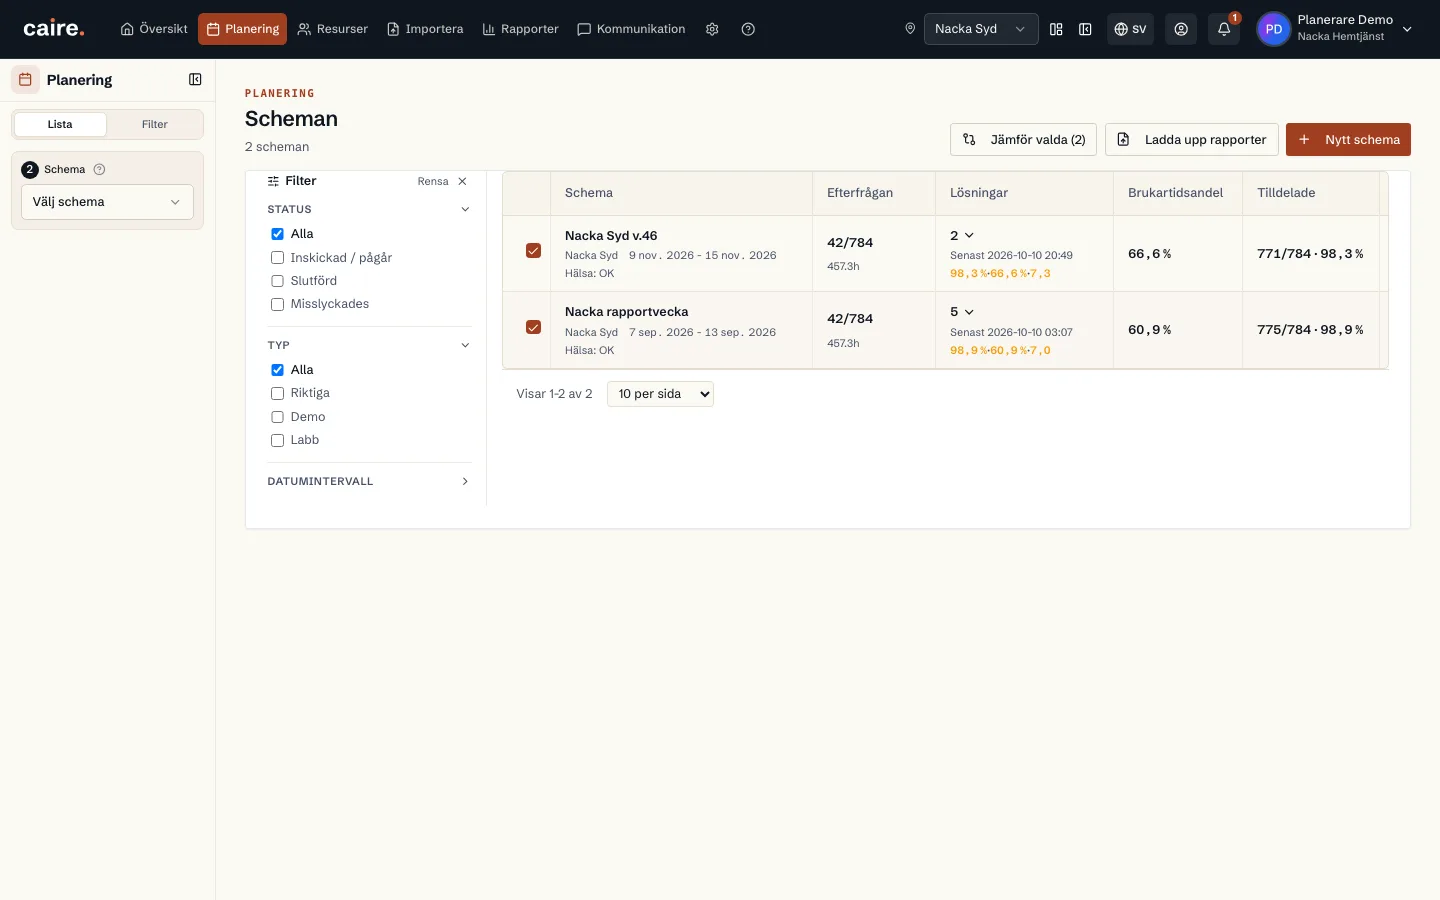1440x900 pixels.
Task: Toggle the panel layout icon in top bar
Action: tap(1085, 29)
